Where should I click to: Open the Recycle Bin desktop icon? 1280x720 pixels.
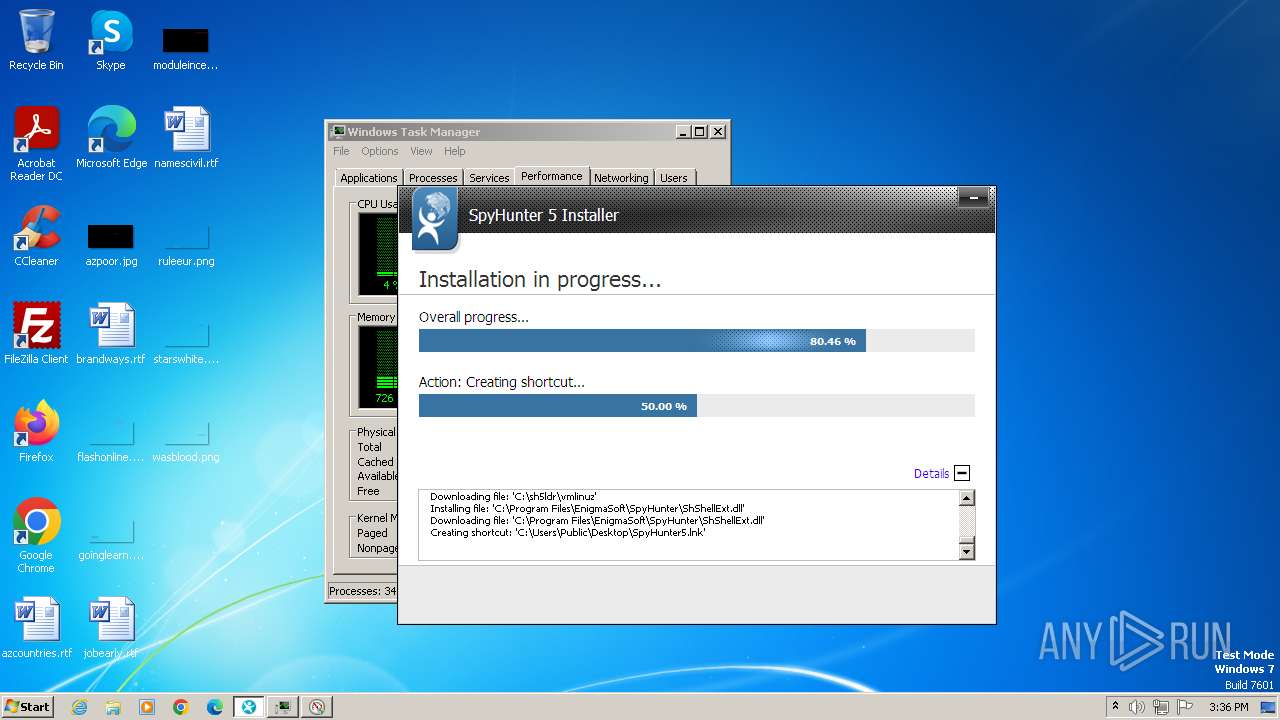pos(36,40)
